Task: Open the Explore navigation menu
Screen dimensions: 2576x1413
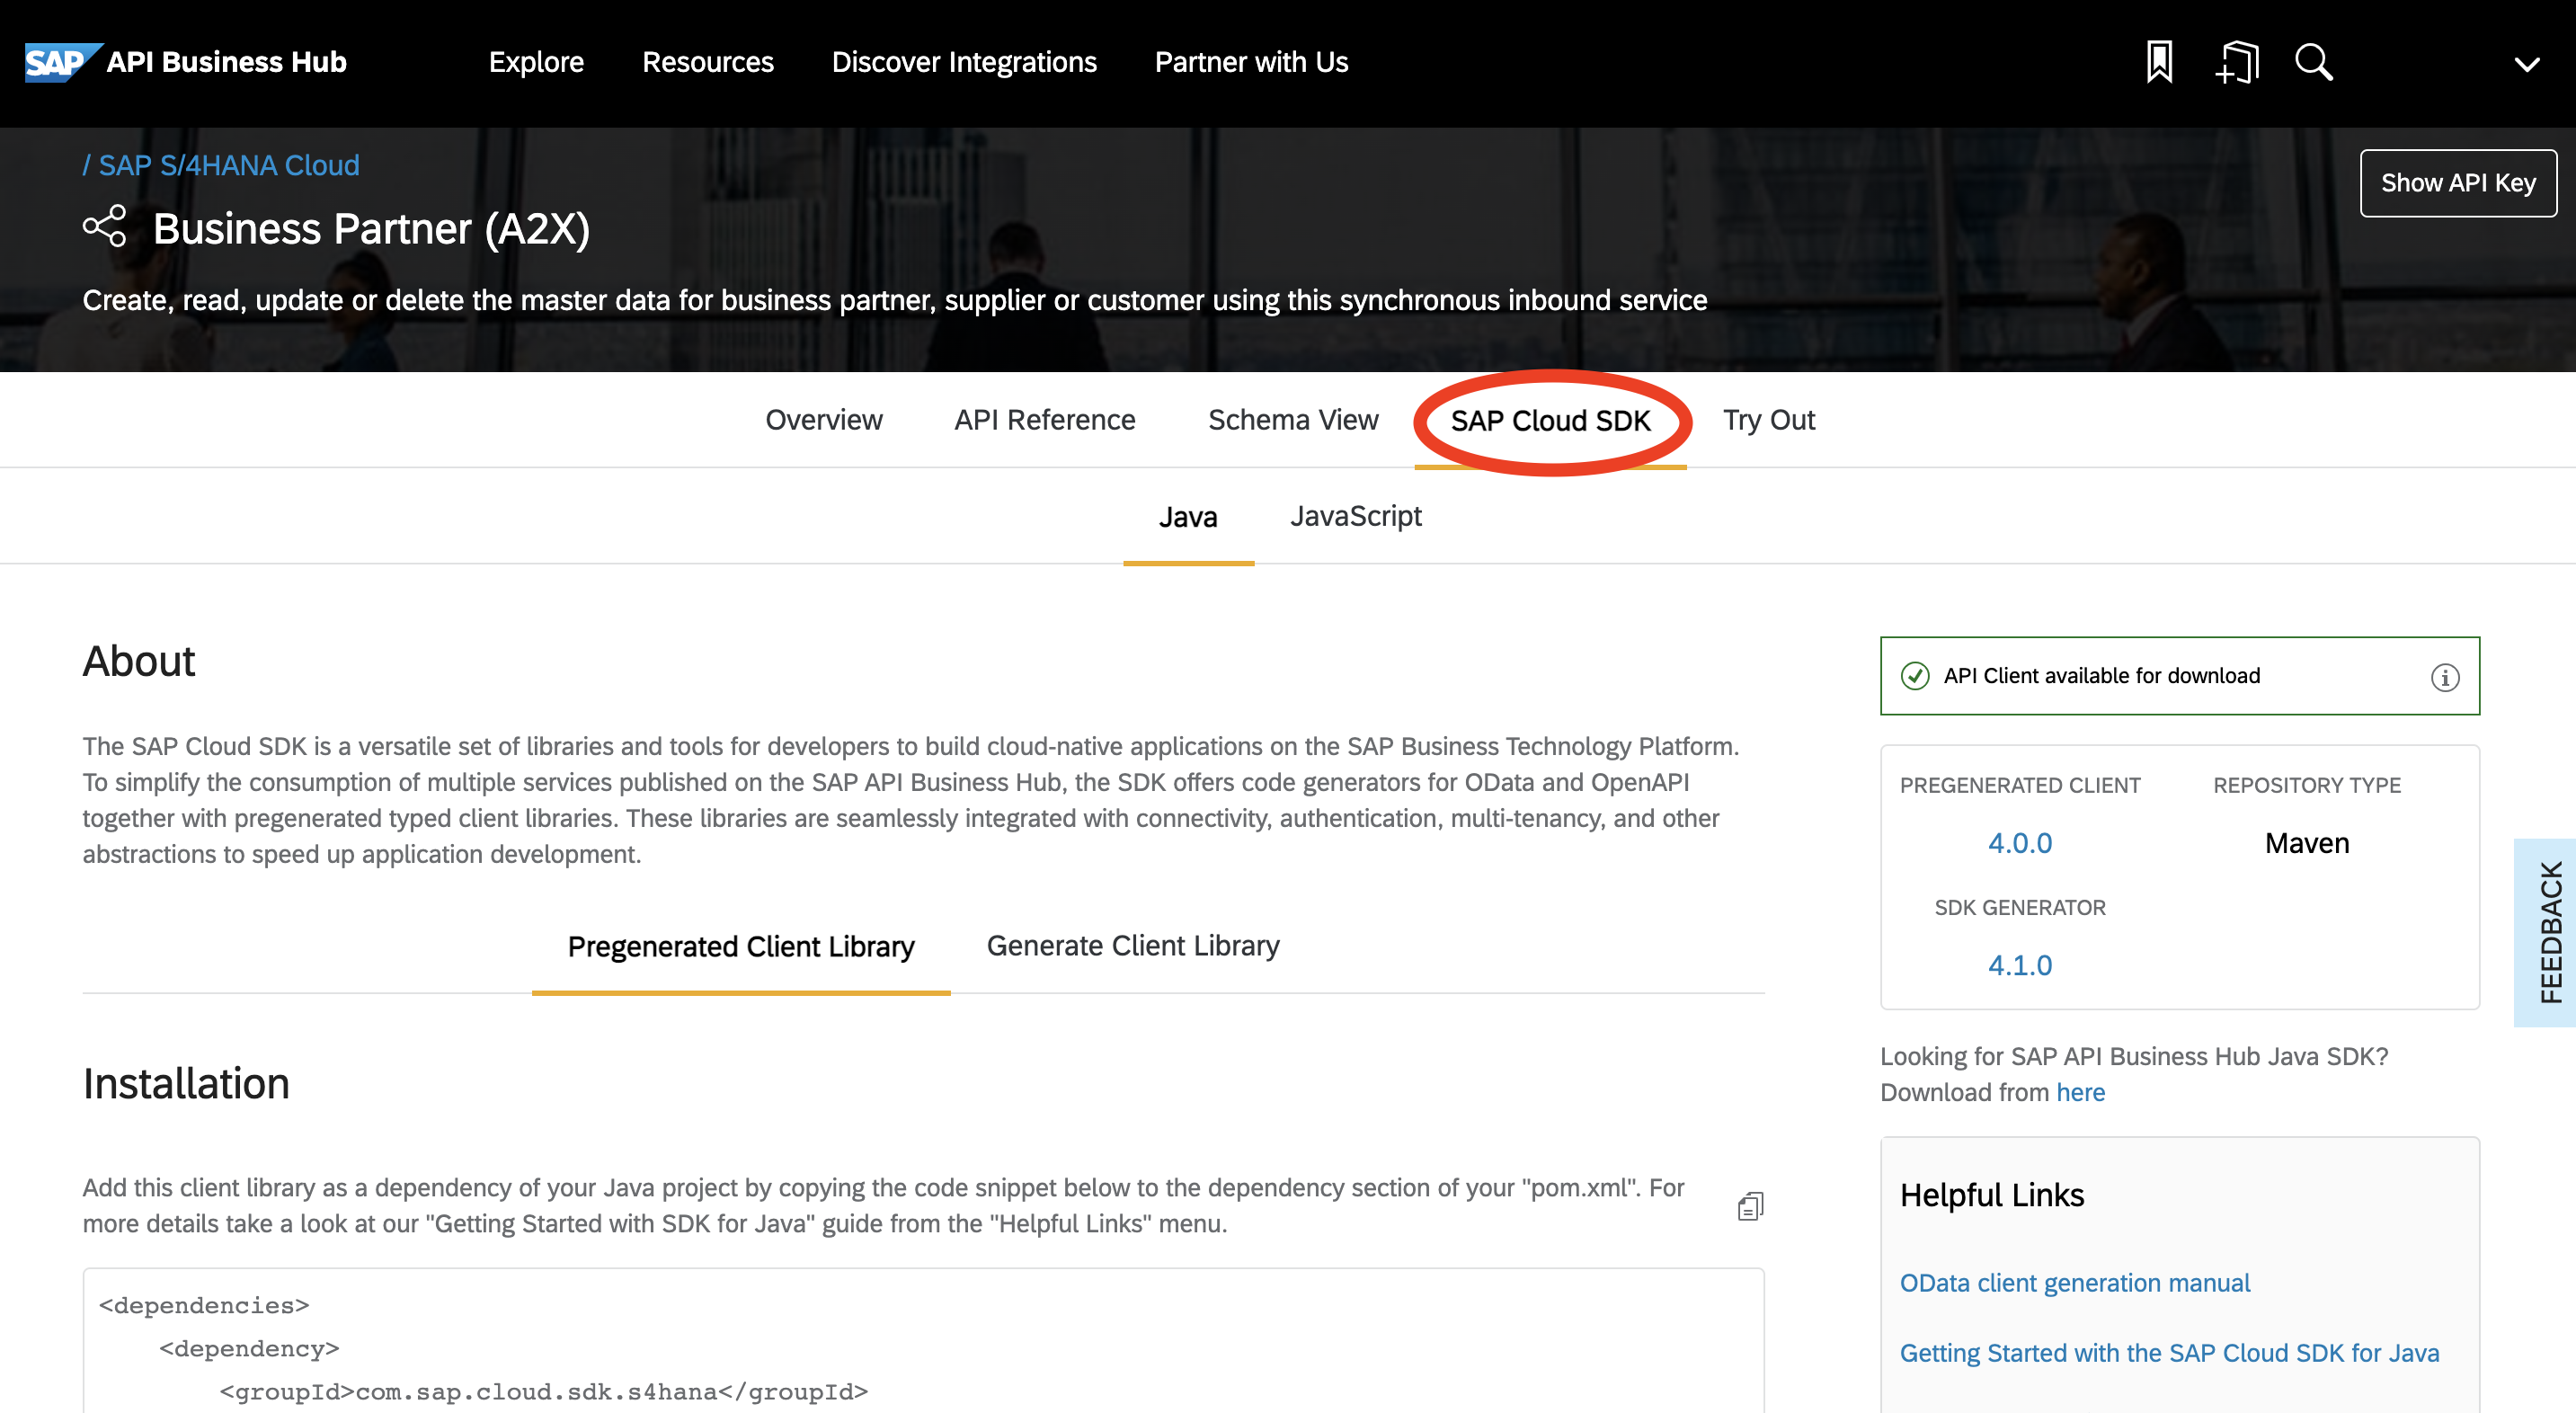Action: (x=536, y=62)
